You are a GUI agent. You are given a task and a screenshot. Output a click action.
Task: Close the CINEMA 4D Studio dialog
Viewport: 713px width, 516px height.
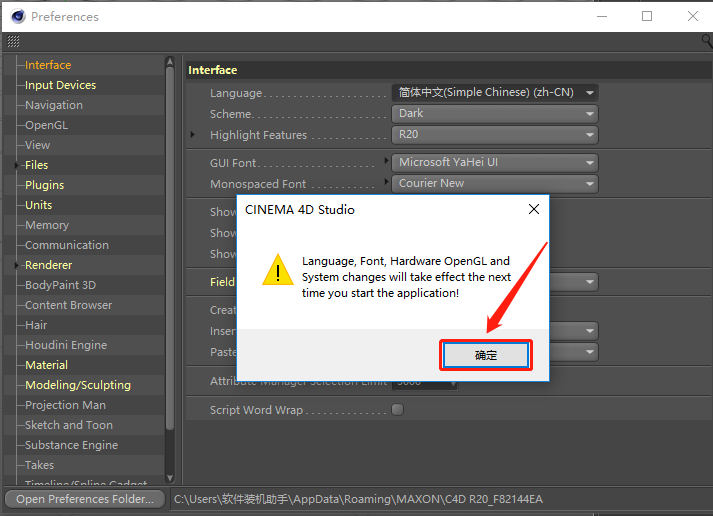534,209
